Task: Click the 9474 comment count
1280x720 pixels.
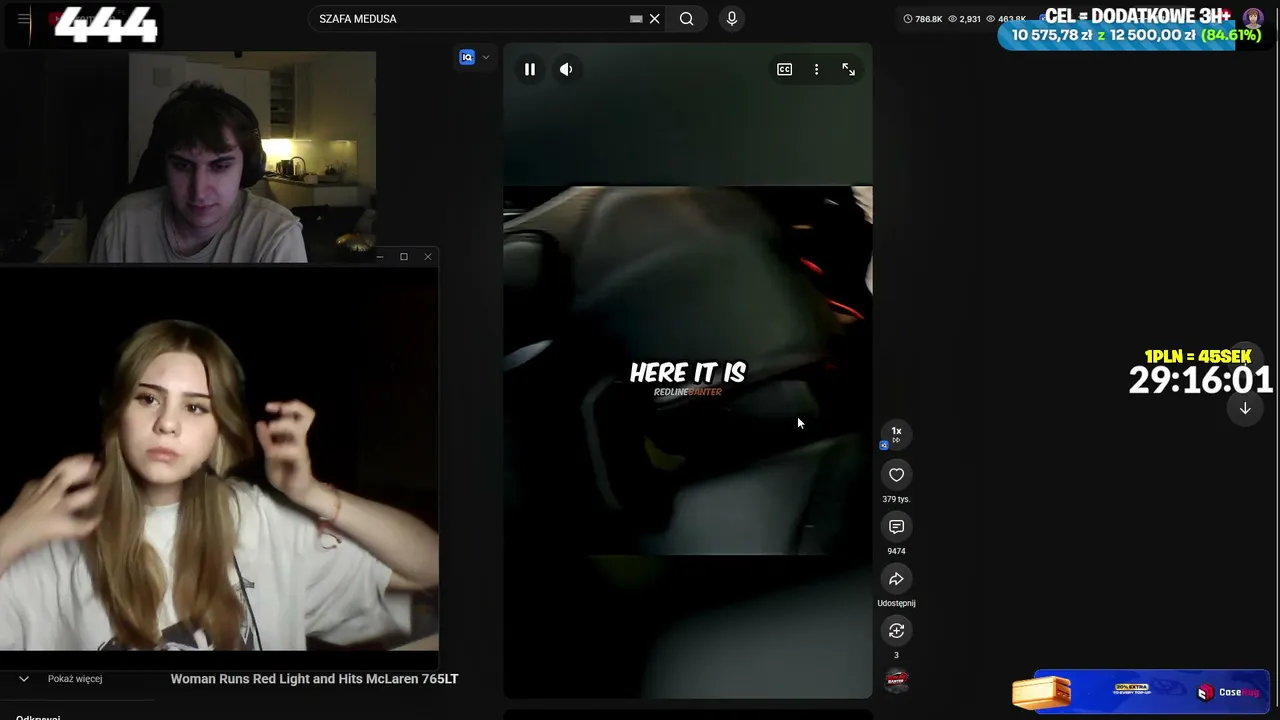Action: [x=896, y=551]
